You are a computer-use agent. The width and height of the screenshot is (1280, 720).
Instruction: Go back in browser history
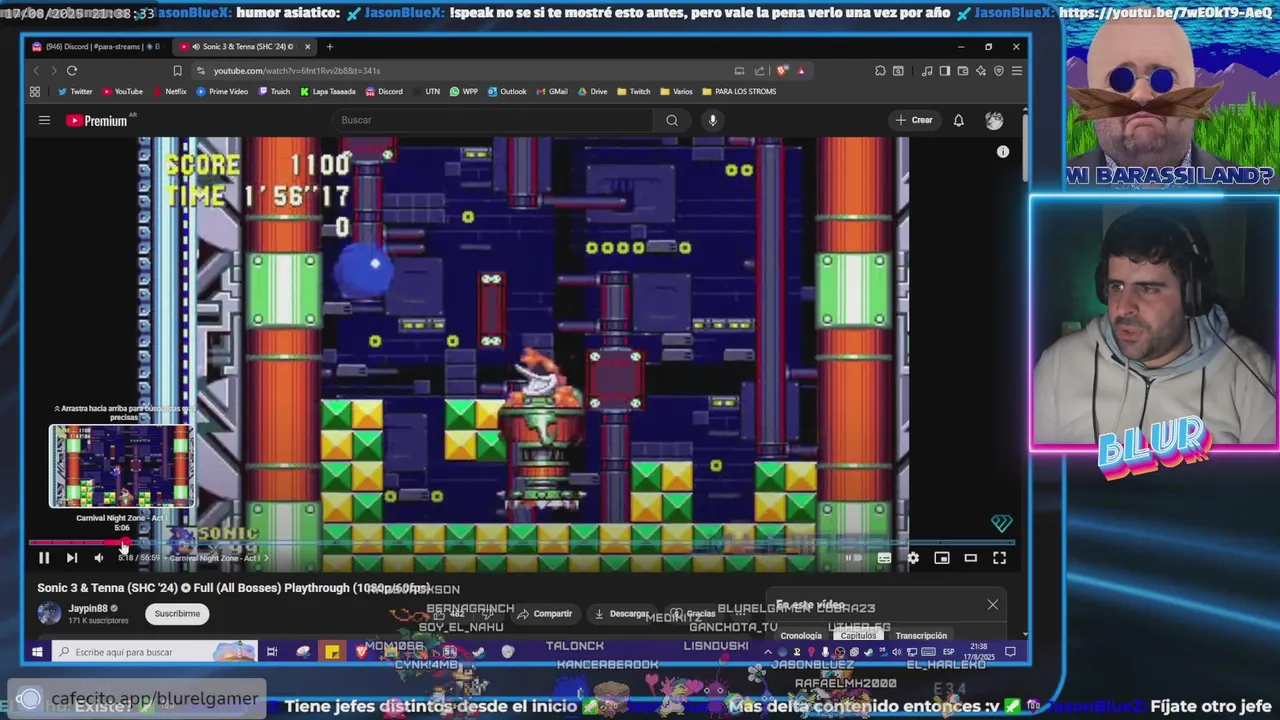(x=36, y=71)
